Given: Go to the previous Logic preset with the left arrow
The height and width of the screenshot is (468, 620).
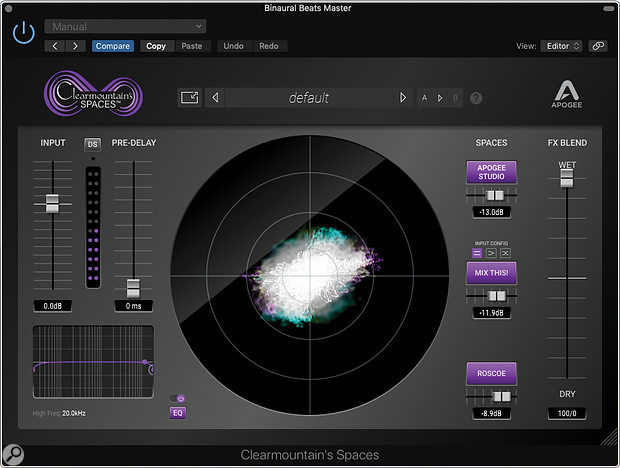Looking at the screenshot, I should click(x=55, y=46).
